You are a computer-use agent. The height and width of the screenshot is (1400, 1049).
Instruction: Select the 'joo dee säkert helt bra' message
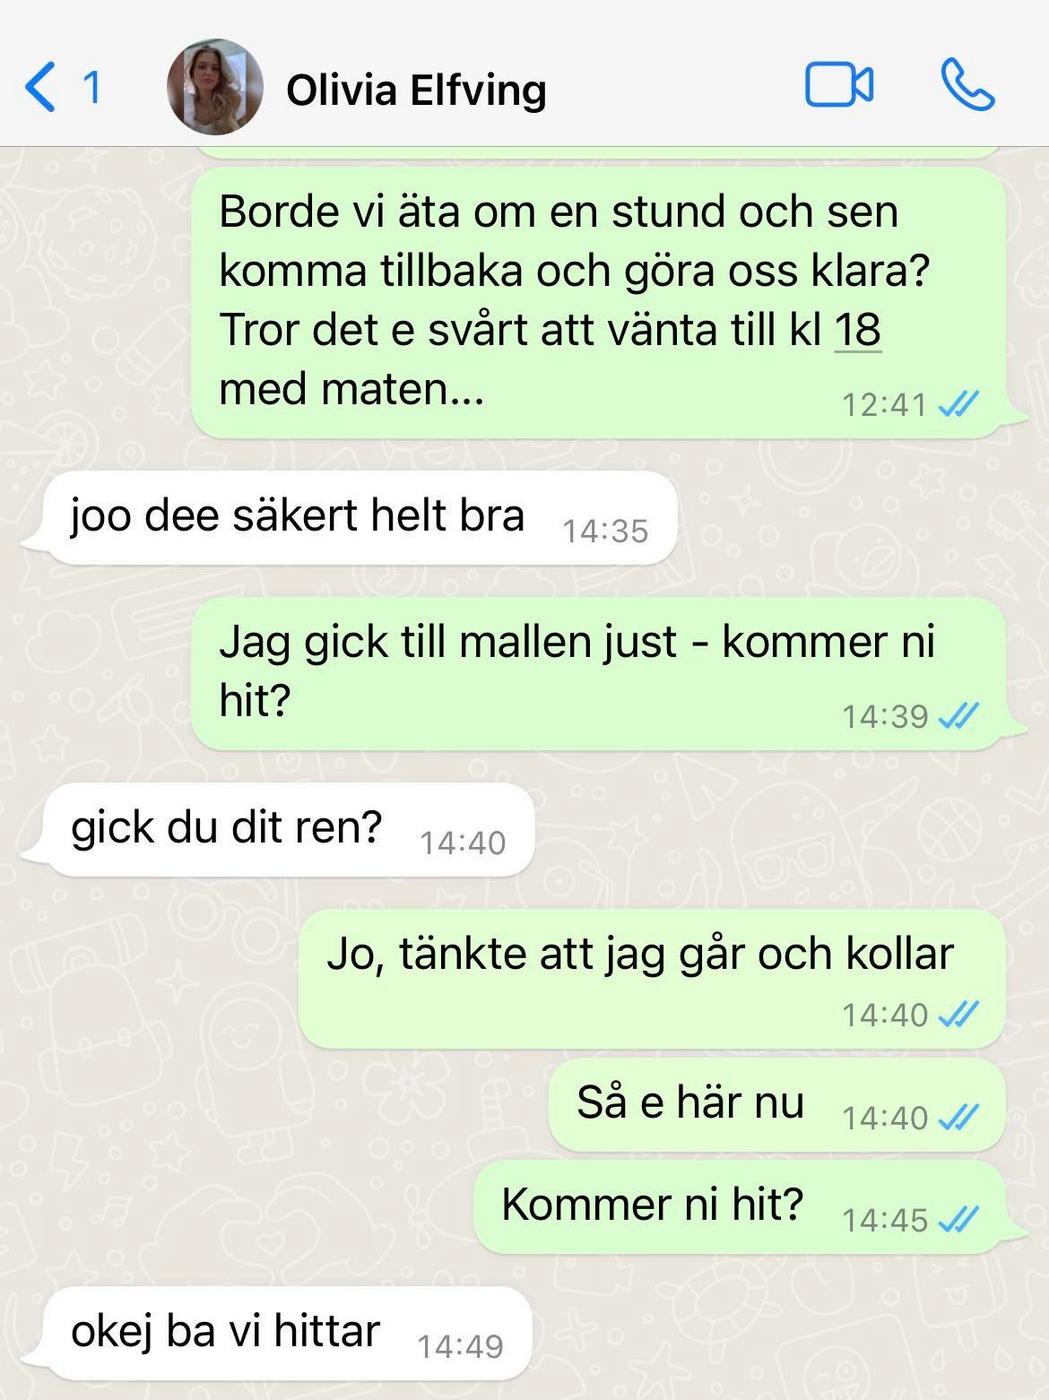pyautogui.click(x=361, y=518)
